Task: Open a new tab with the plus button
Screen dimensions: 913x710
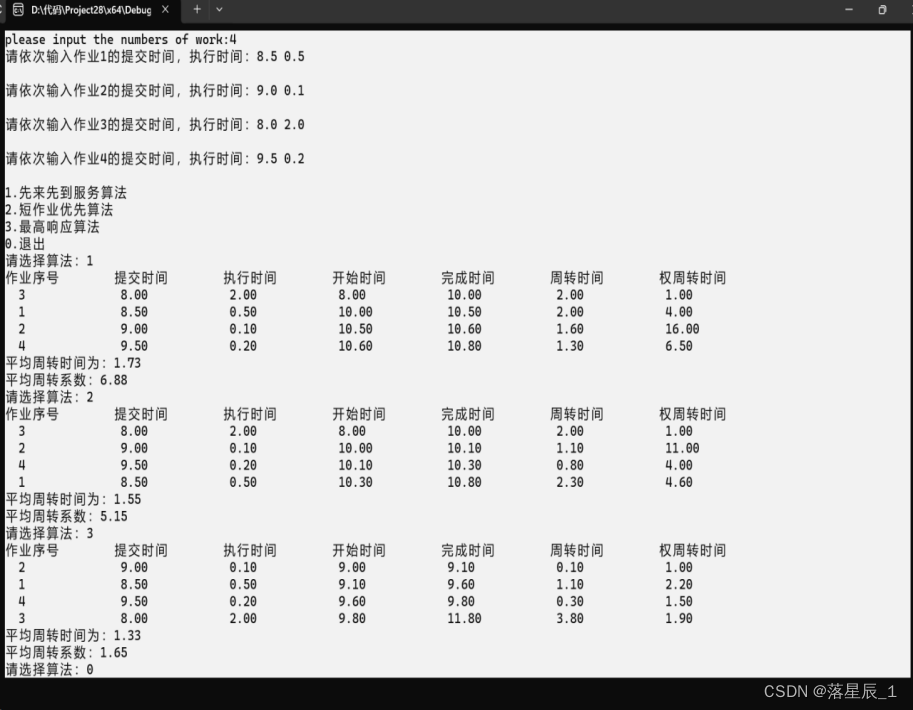Action: tap(197, 10)
